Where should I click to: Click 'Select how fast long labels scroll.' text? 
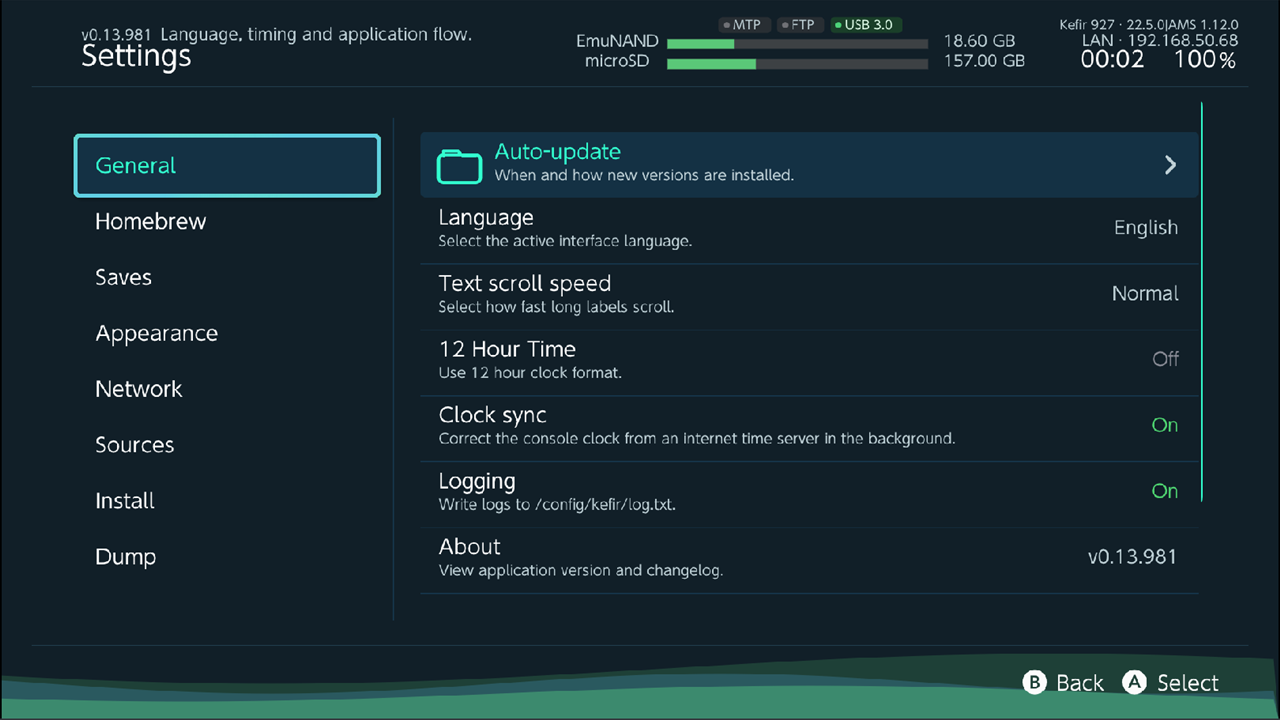point(556,307)
